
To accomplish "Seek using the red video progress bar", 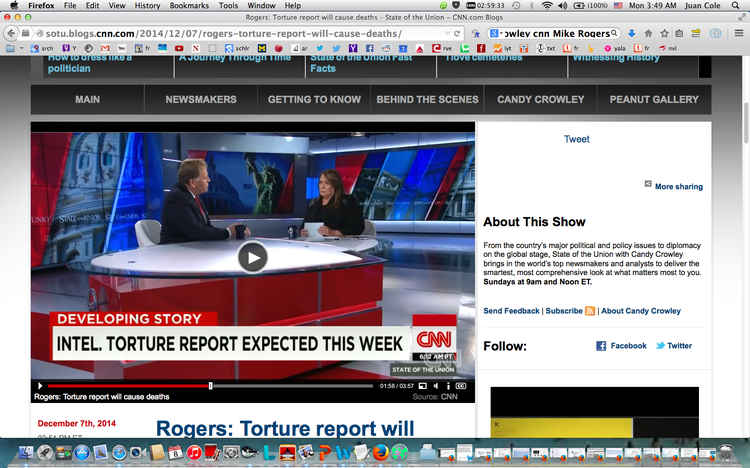I will (x=129, y=386).
